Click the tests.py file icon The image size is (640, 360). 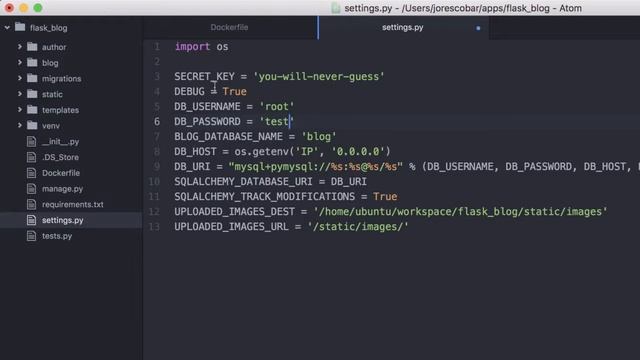[x=31, y=236]
